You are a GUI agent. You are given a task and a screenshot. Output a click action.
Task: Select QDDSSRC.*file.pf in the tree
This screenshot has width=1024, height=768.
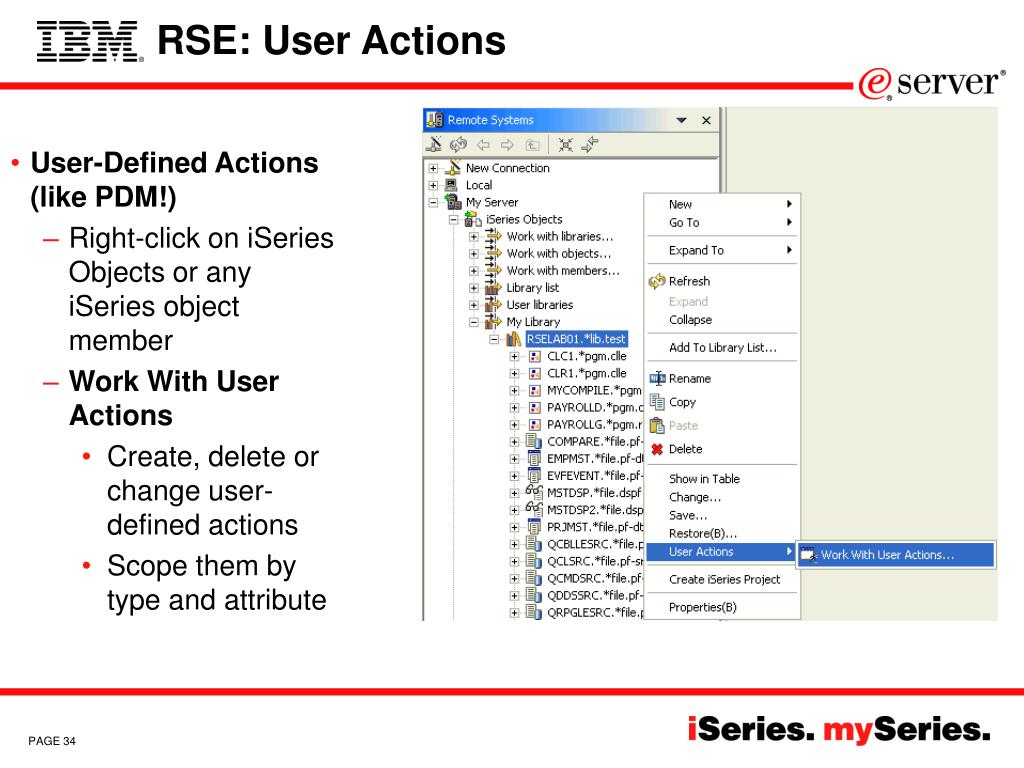click(x=595, y=596)
